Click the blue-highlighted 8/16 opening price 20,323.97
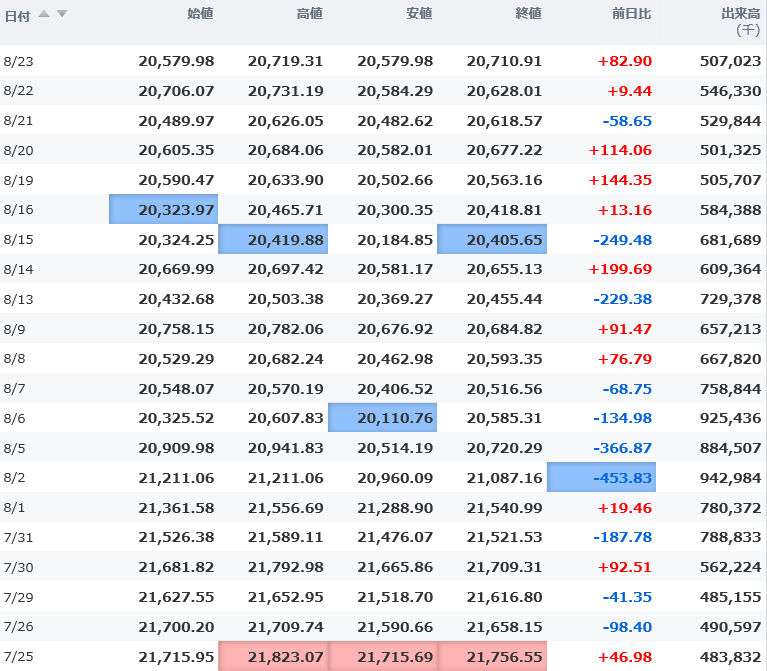The height and width of the screenshot is (671, 767). tap(164, 210)
